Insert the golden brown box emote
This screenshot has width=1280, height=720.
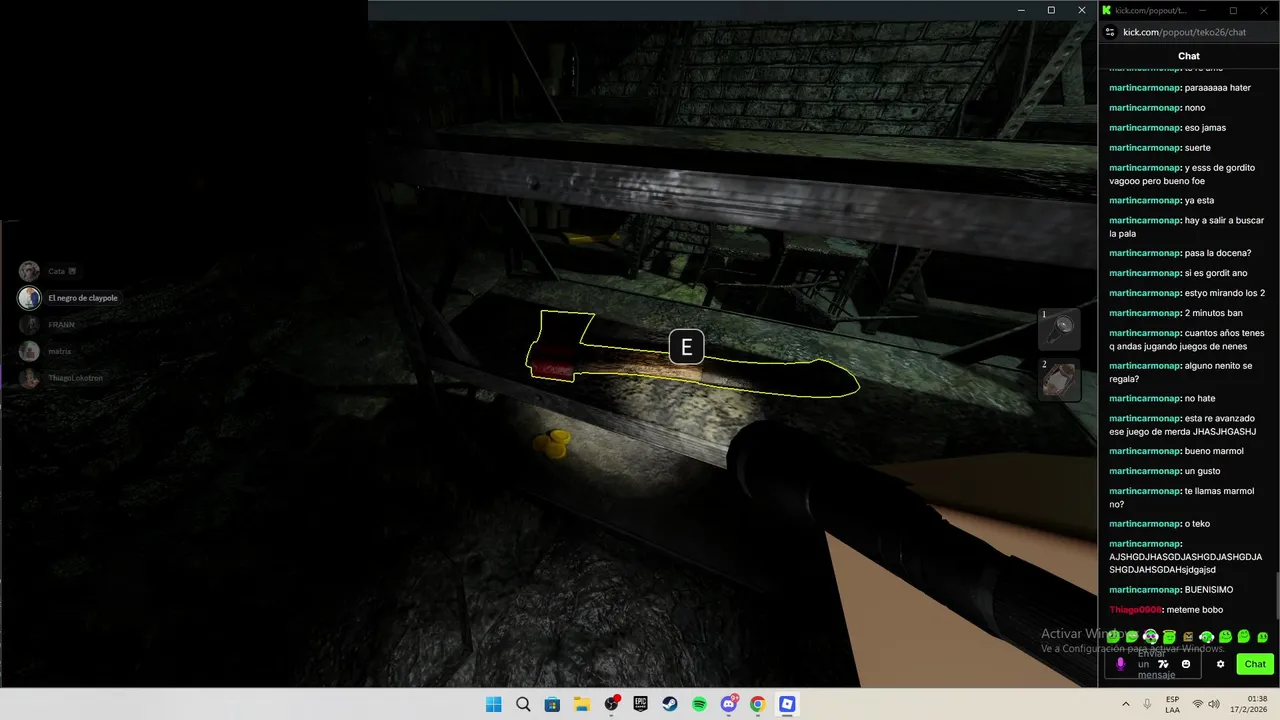click(1188, 637)
